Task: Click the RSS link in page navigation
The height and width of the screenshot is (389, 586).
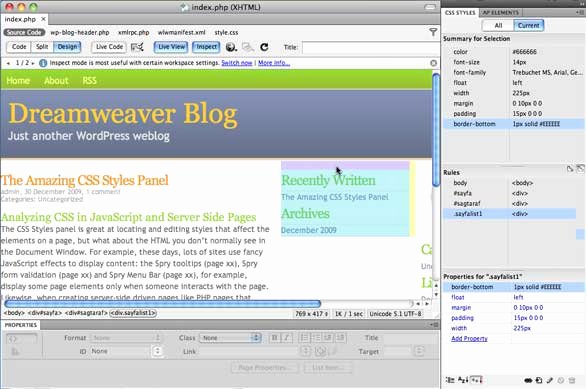Action: pos(89,80)
